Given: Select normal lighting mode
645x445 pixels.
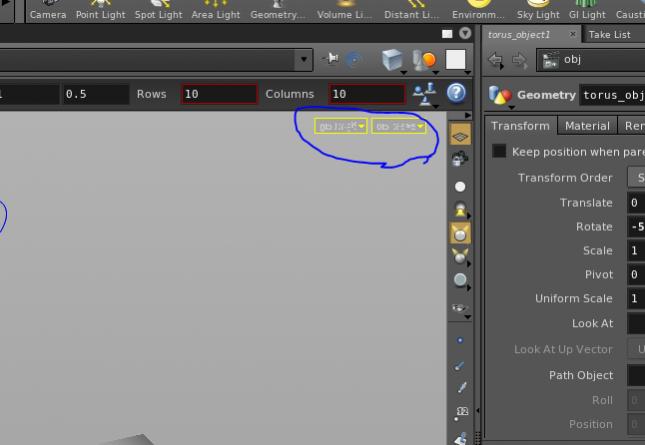Looking at the screenshot, I should click(460, 233).
